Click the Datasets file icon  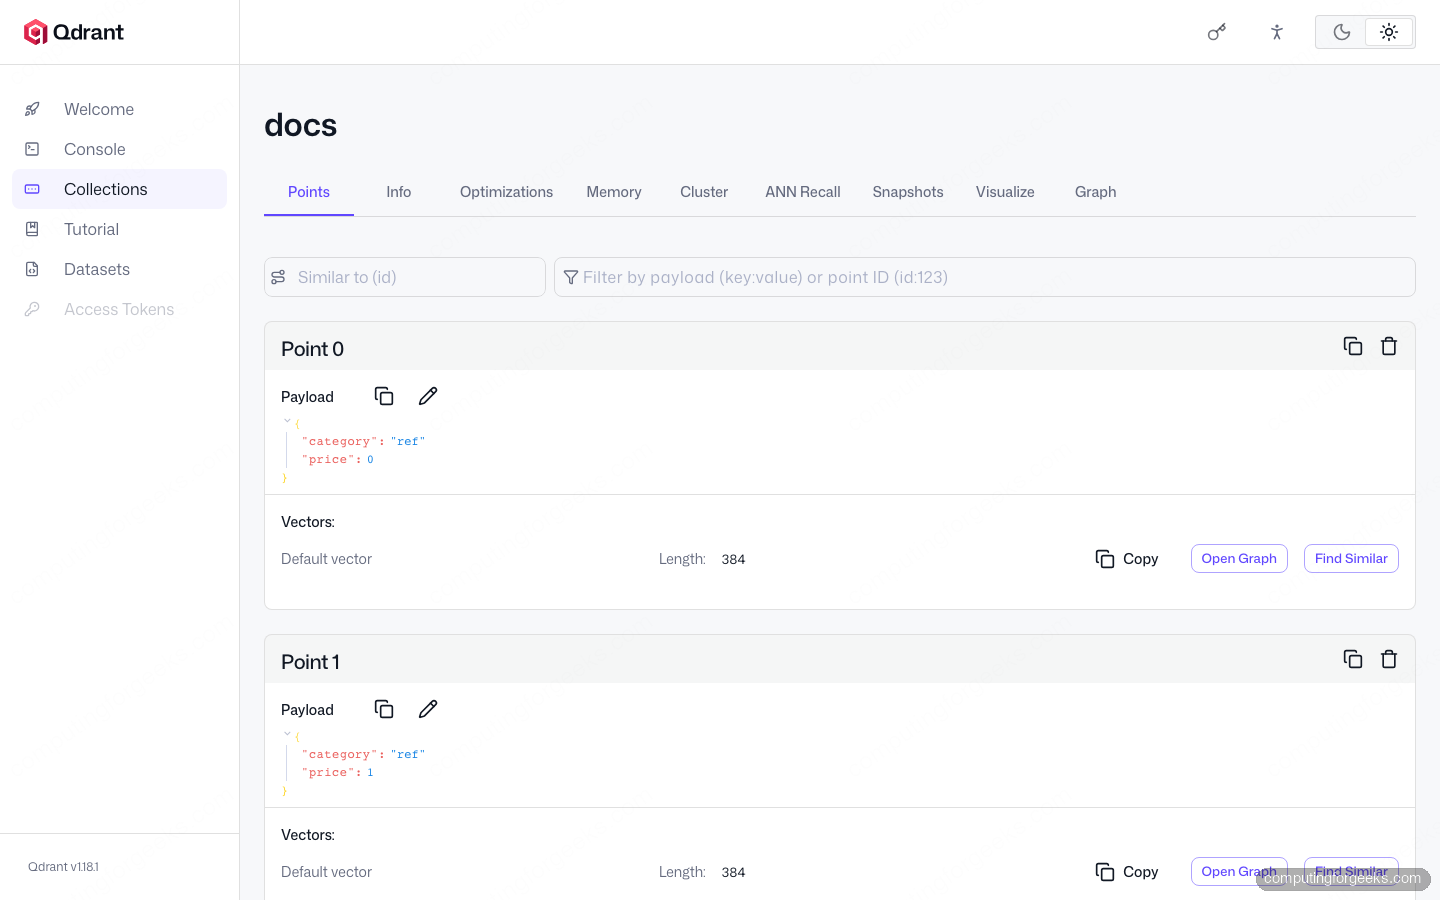click(32, 269)
